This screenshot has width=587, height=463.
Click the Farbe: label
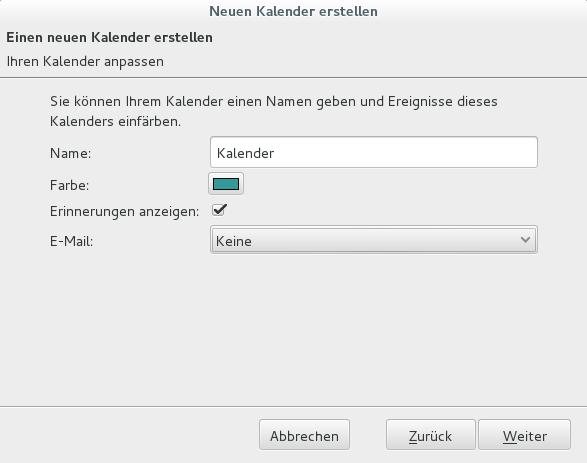click(70, 185)
